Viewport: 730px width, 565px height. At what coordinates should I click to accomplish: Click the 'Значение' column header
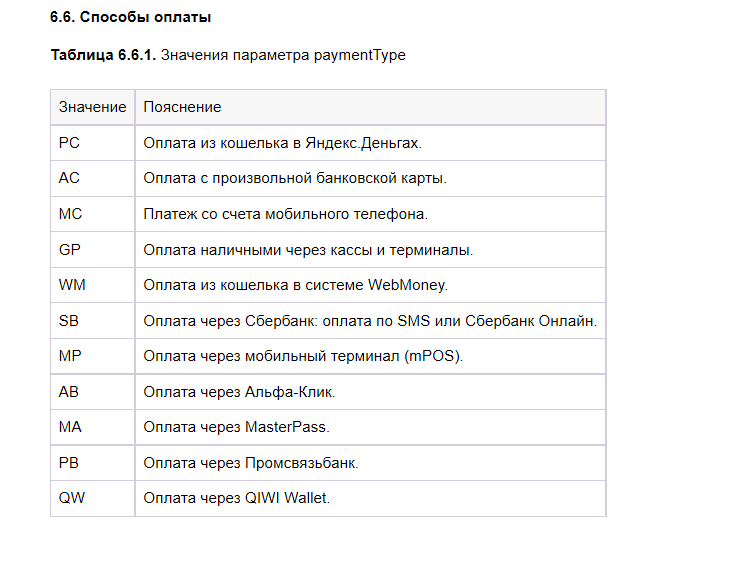92,107
